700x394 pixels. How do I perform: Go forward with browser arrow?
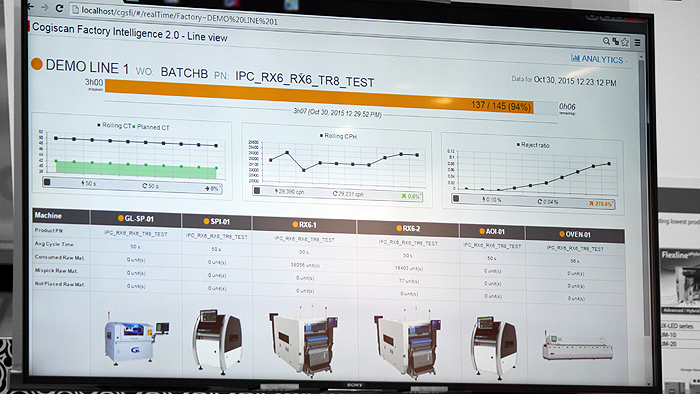(x=45, y=7)
